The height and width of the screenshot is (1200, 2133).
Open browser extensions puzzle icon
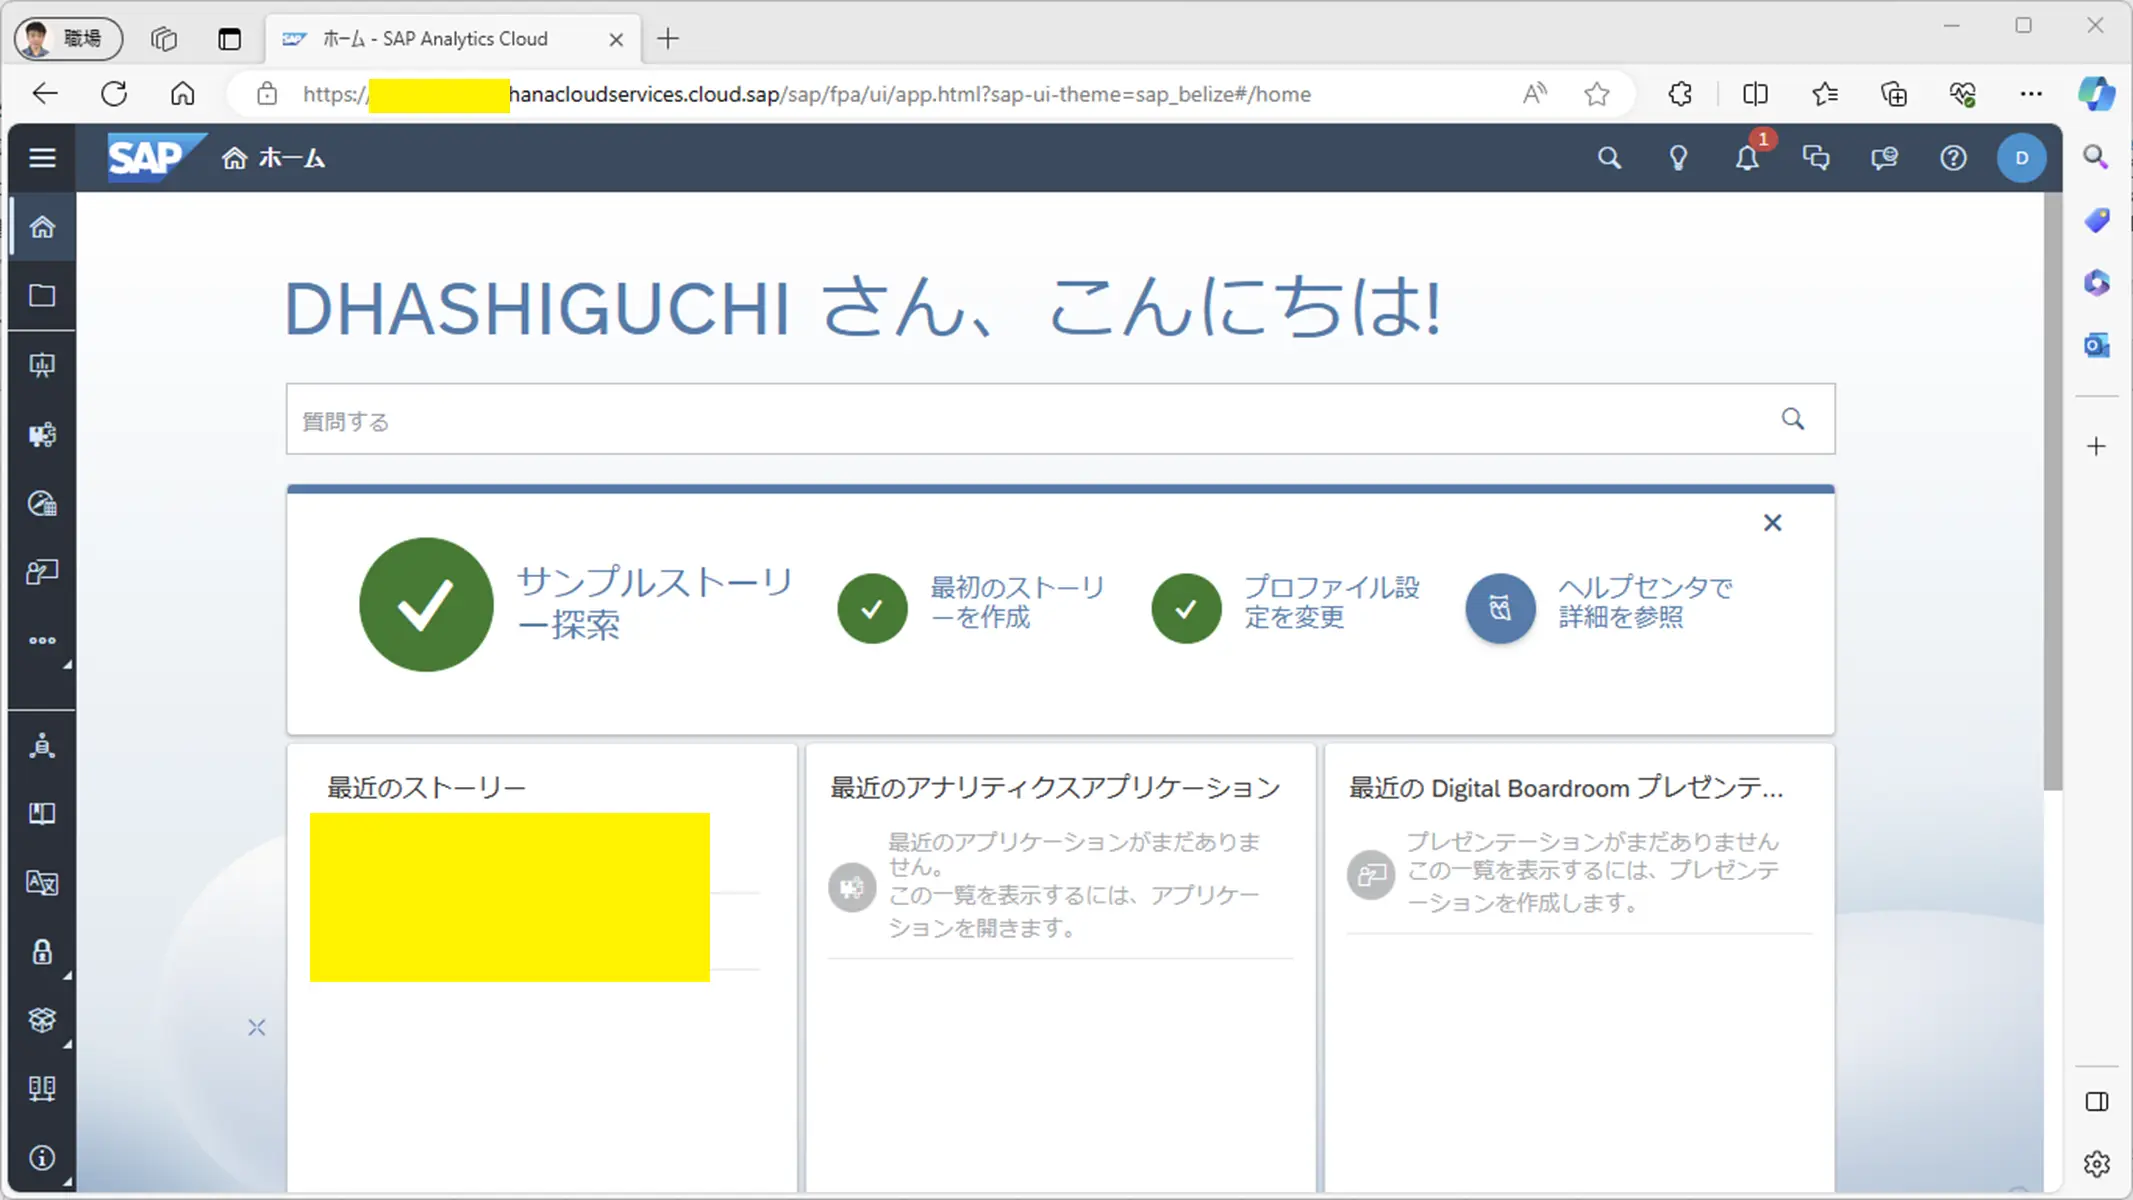pos(1681,94)
